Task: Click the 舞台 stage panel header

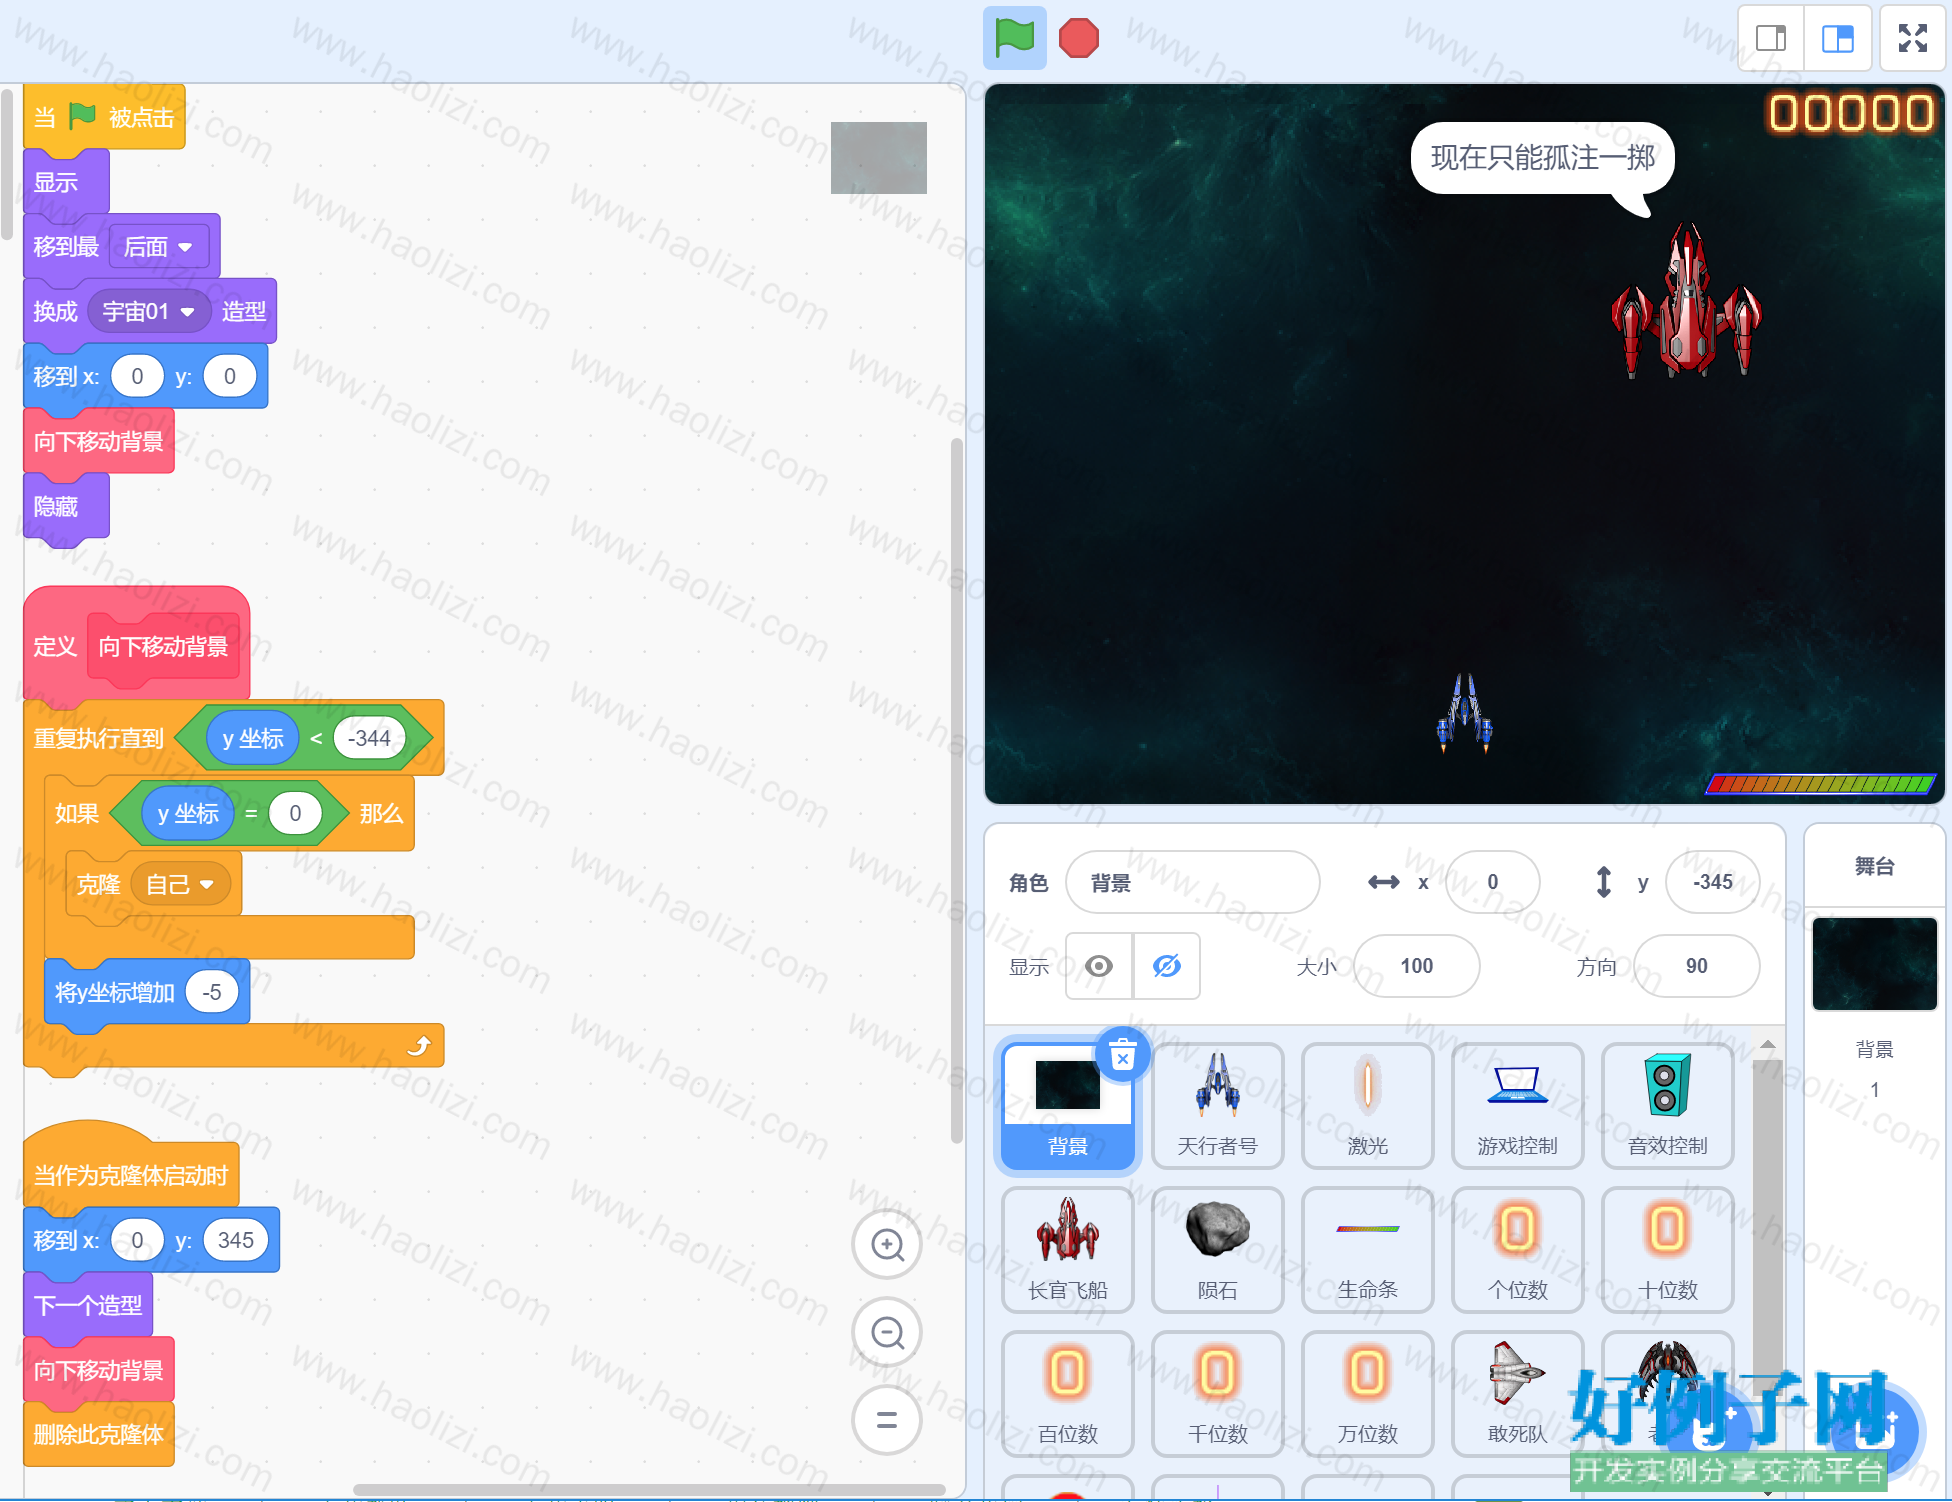Action: tap(1874, 866)
